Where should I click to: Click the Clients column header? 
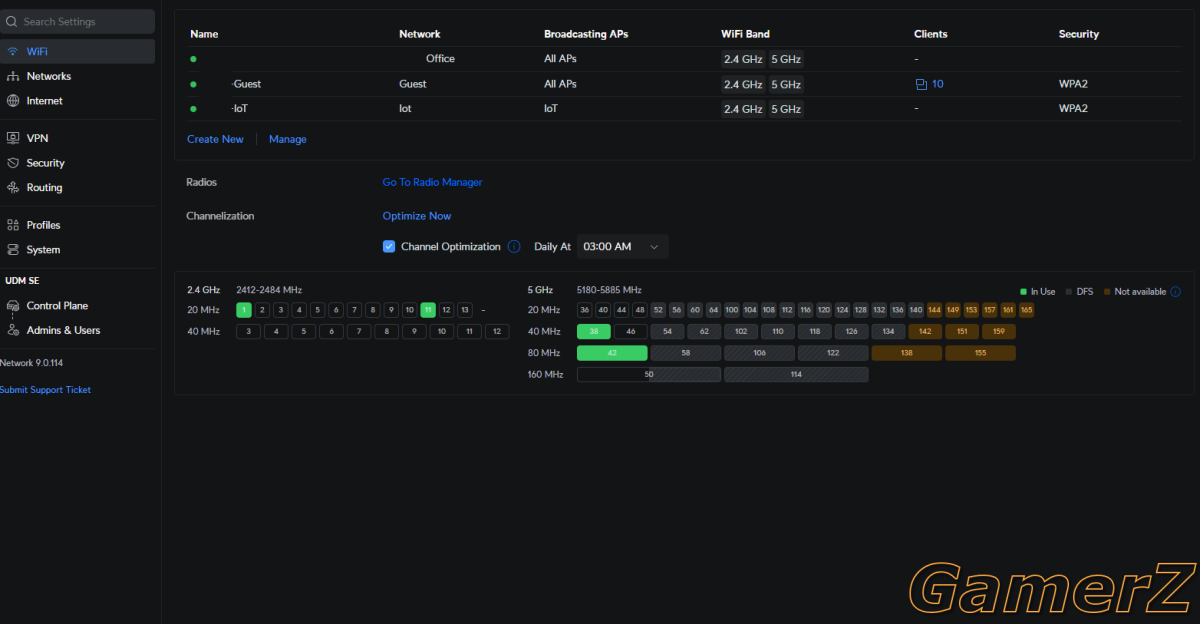click(x=931, y=34)
